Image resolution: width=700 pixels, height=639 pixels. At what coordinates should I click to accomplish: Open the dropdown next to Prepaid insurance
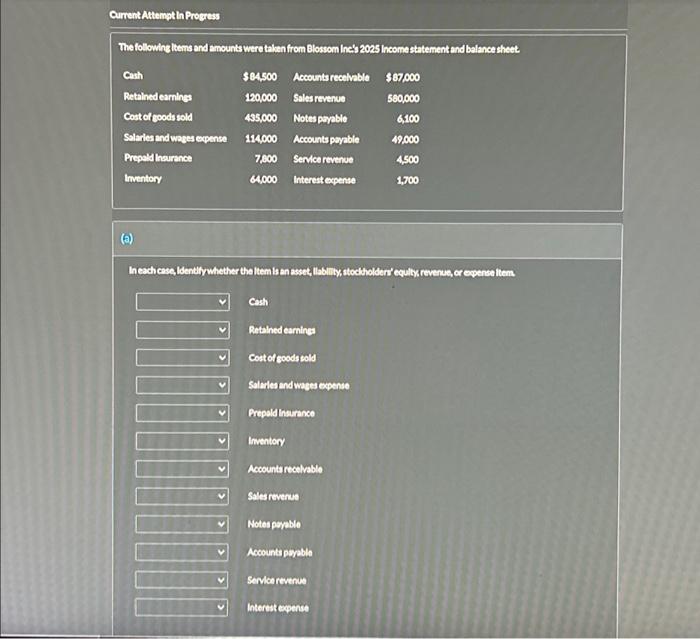pyautogui.click(x=183, y=413)
